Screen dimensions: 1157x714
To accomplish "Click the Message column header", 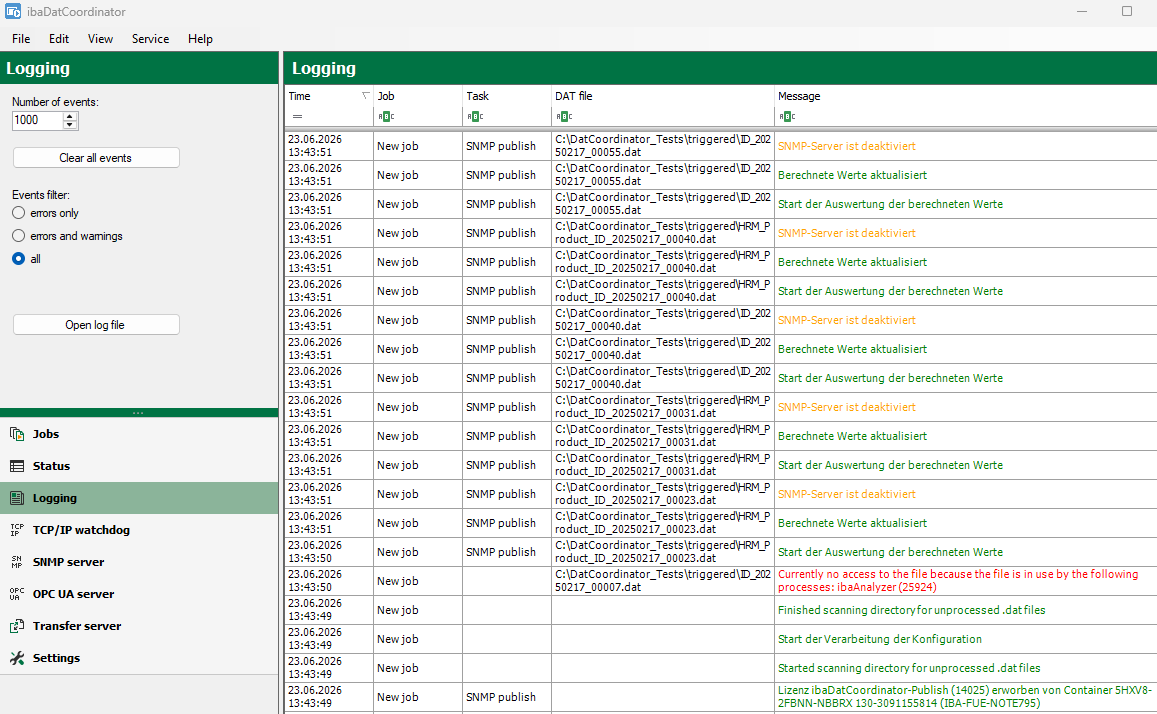I will point(965,96).
